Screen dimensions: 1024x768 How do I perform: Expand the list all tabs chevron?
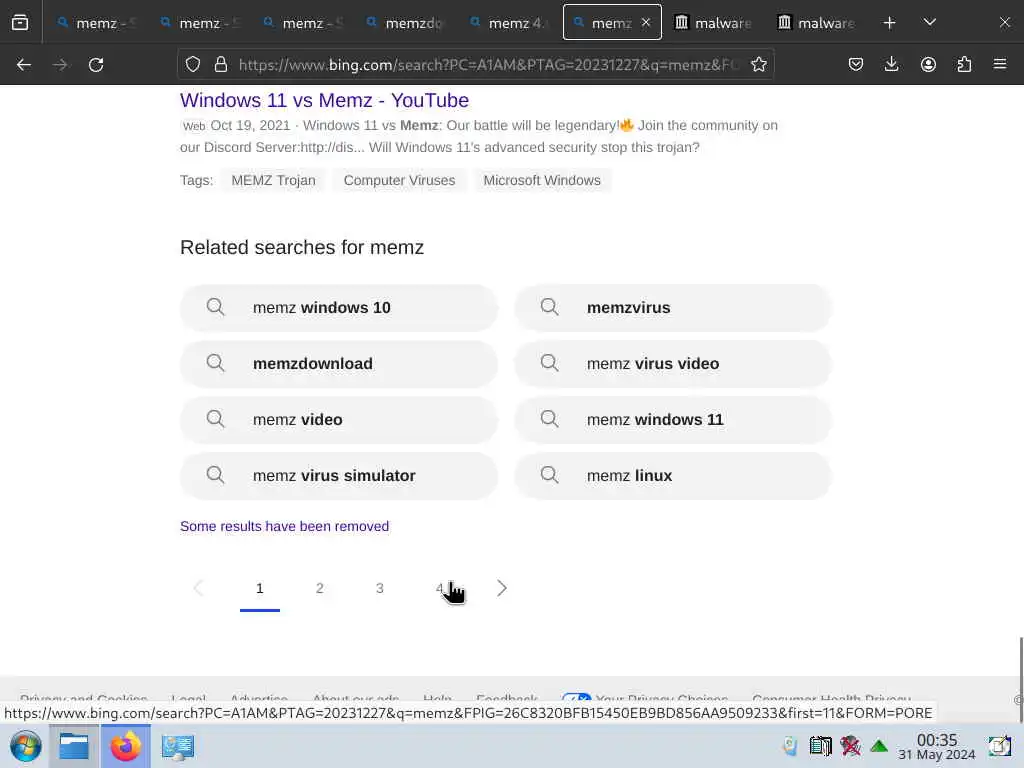point(930,23)
